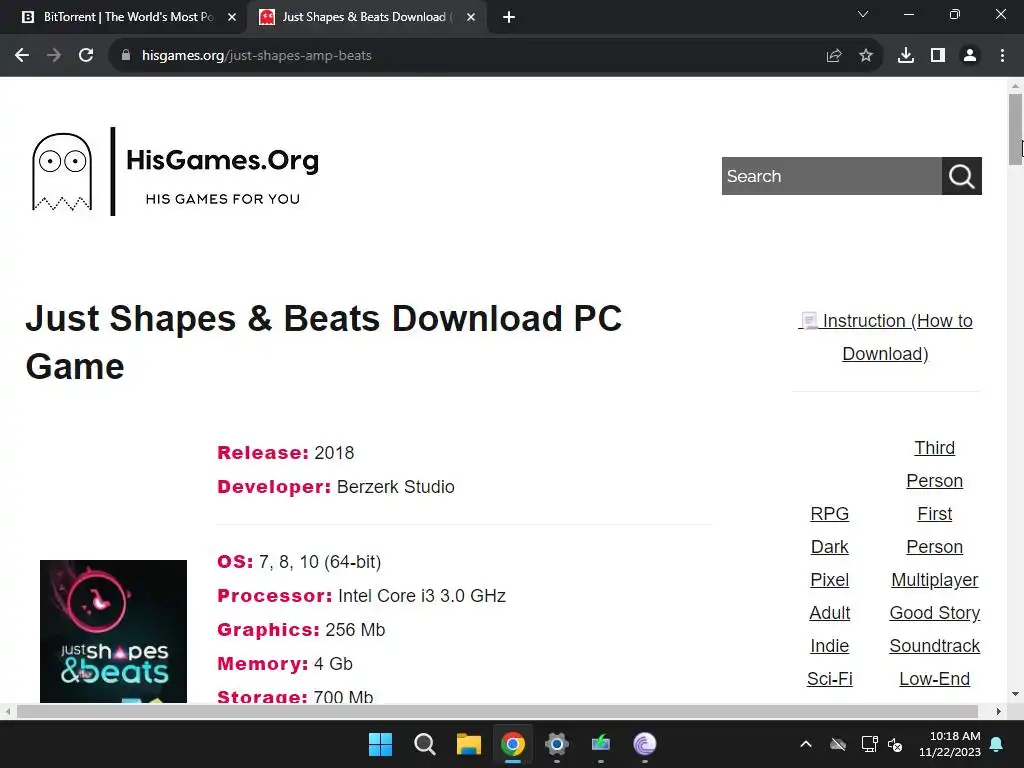
Task: Open the notifications bell icon
Action: tap(997, 744)
